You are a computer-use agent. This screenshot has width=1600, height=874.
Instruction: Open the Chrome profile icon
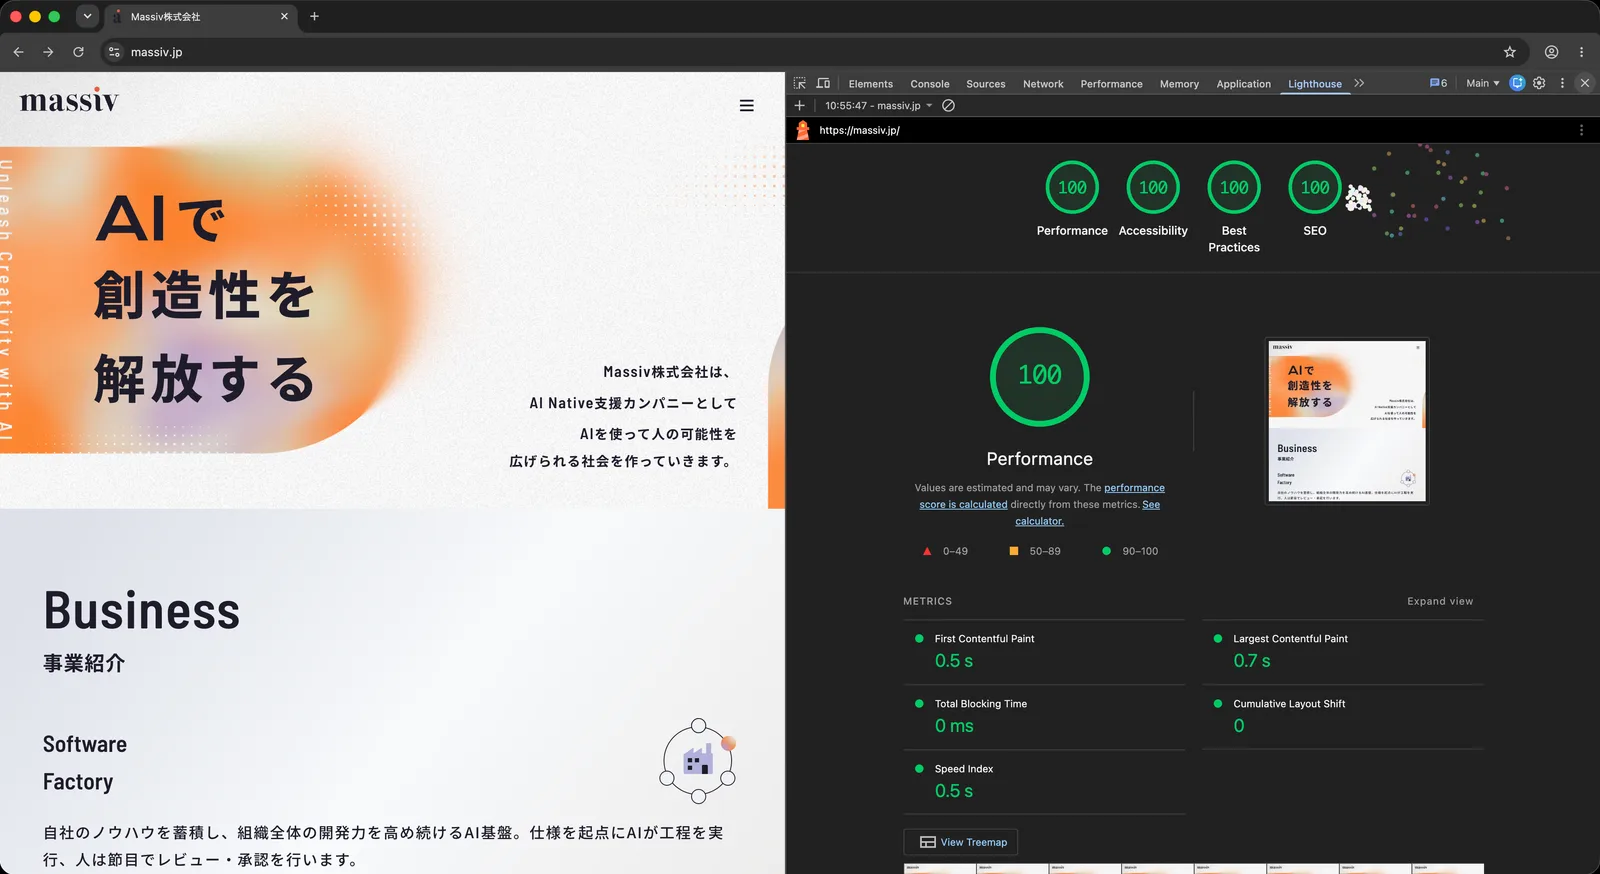1551,52
